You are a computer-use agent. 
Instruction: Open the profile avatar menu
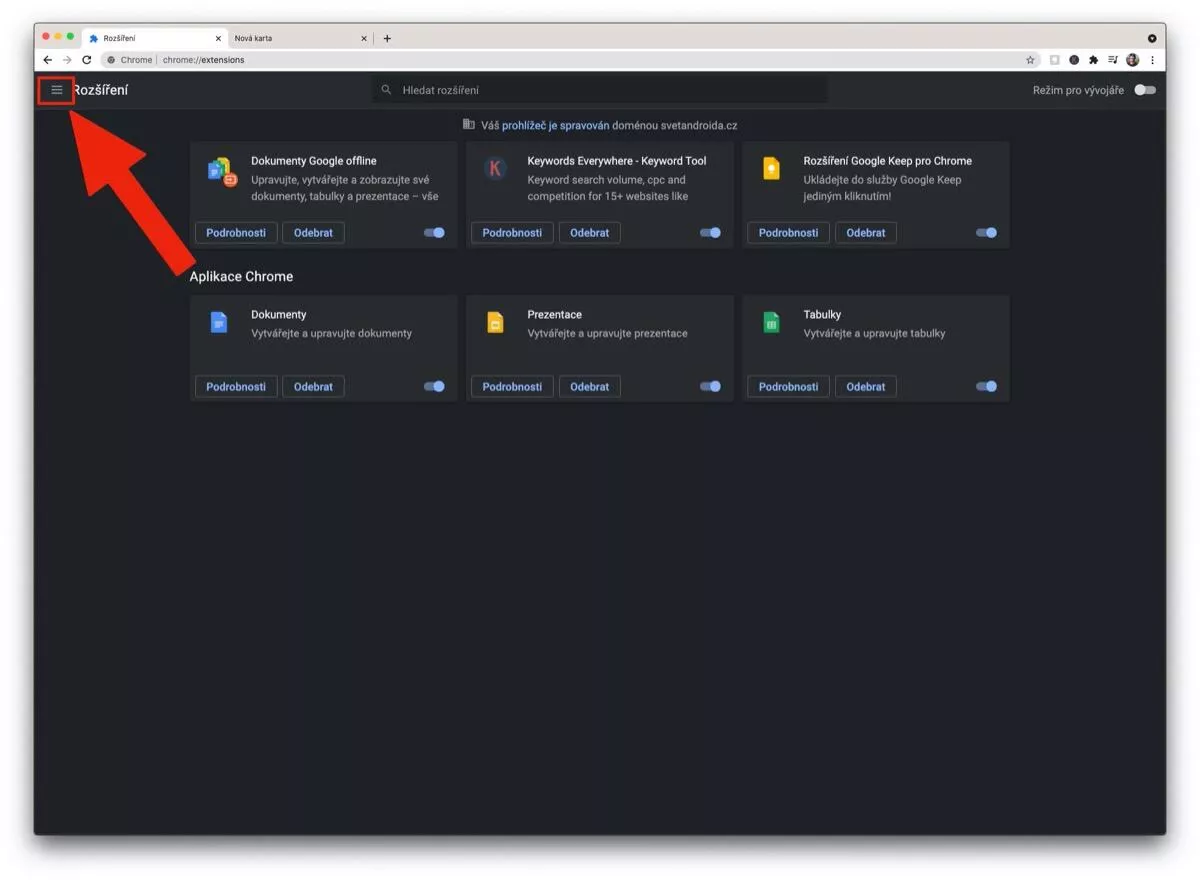point(1133,60)
